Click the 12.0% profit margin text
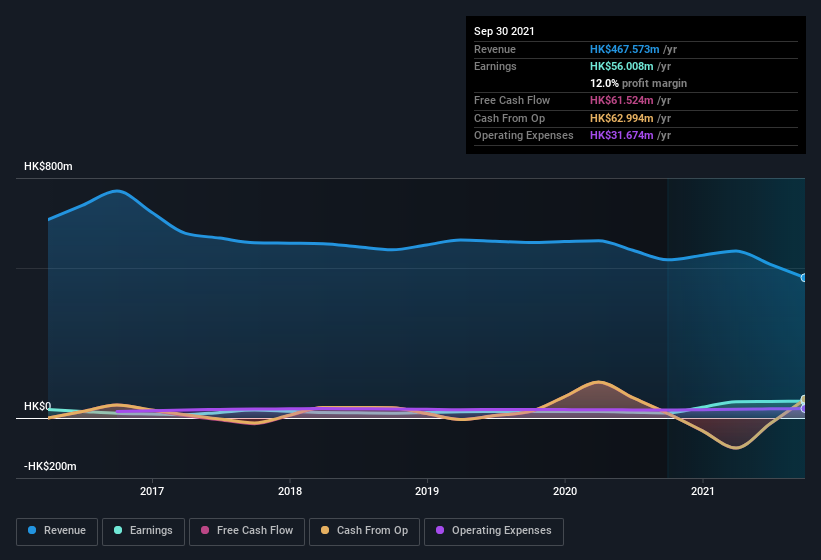This screenshot has width=821, height=560. (x=638, y=83)
